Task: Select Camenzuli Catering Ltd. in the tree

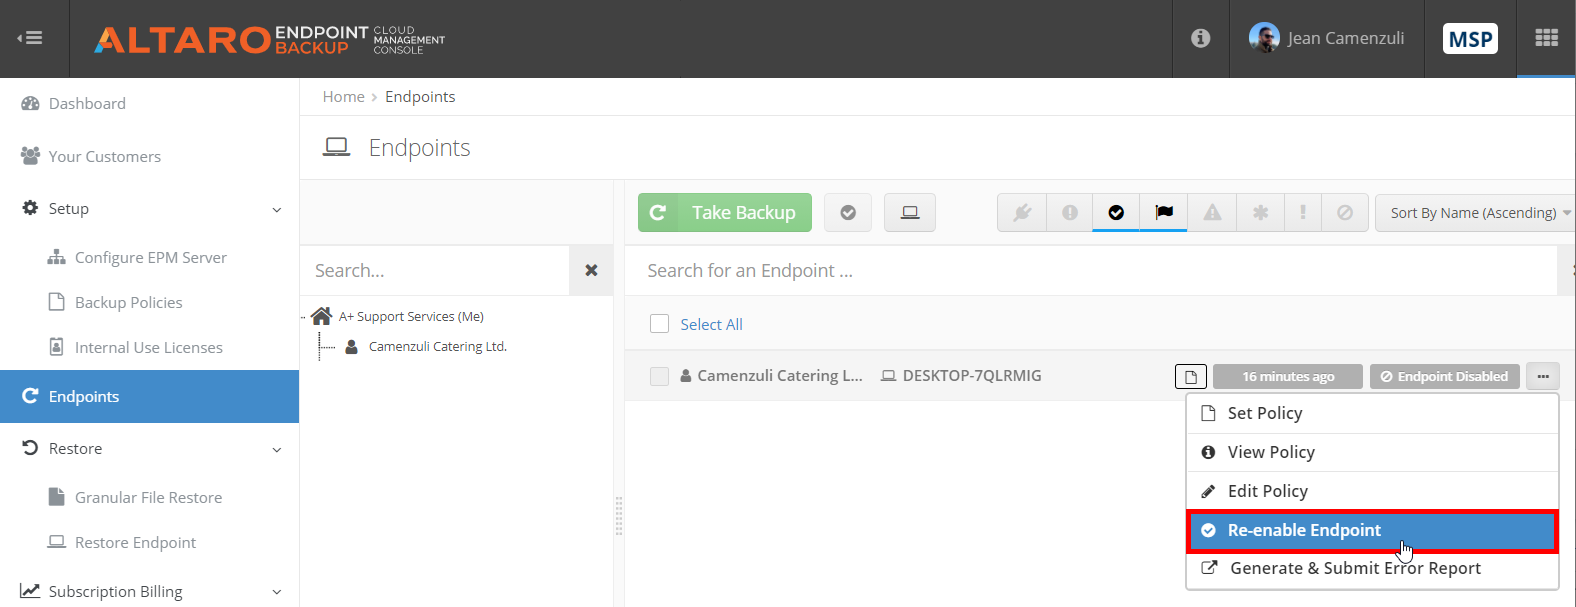Action: [438, 347]
